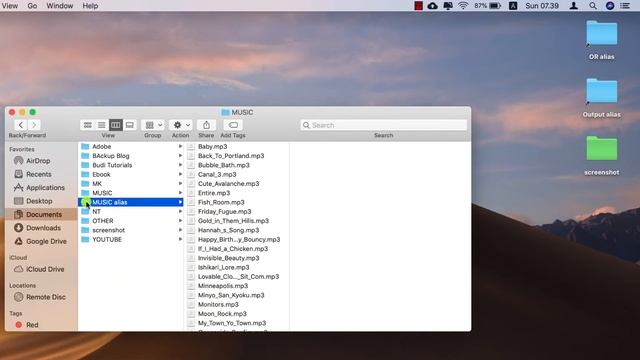This screenshot has height=360, width=640.
Task: Click the battery status in menu bar
Action: 488,6
